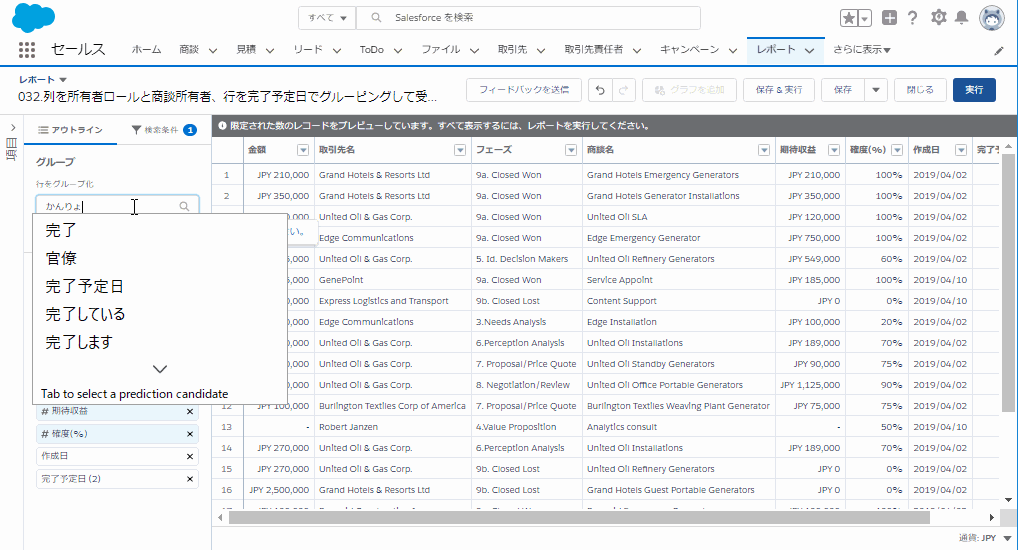Click the group rows search field
1018x550 pixels.
(117, 206)
